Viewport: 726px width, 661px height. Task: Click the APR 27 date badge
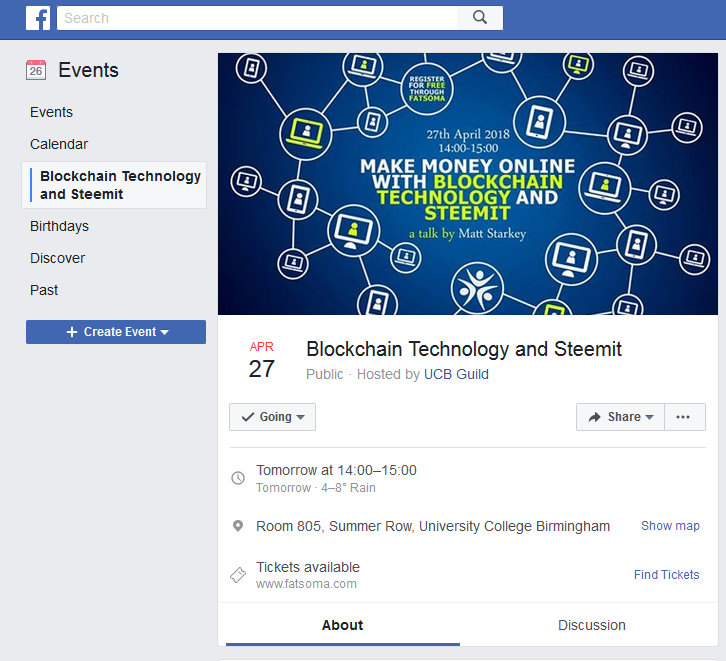tap(262, 361)
